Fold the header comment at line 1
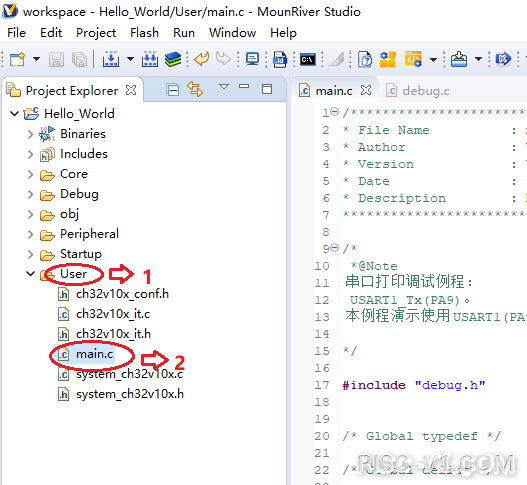 [x=335, y=111]
